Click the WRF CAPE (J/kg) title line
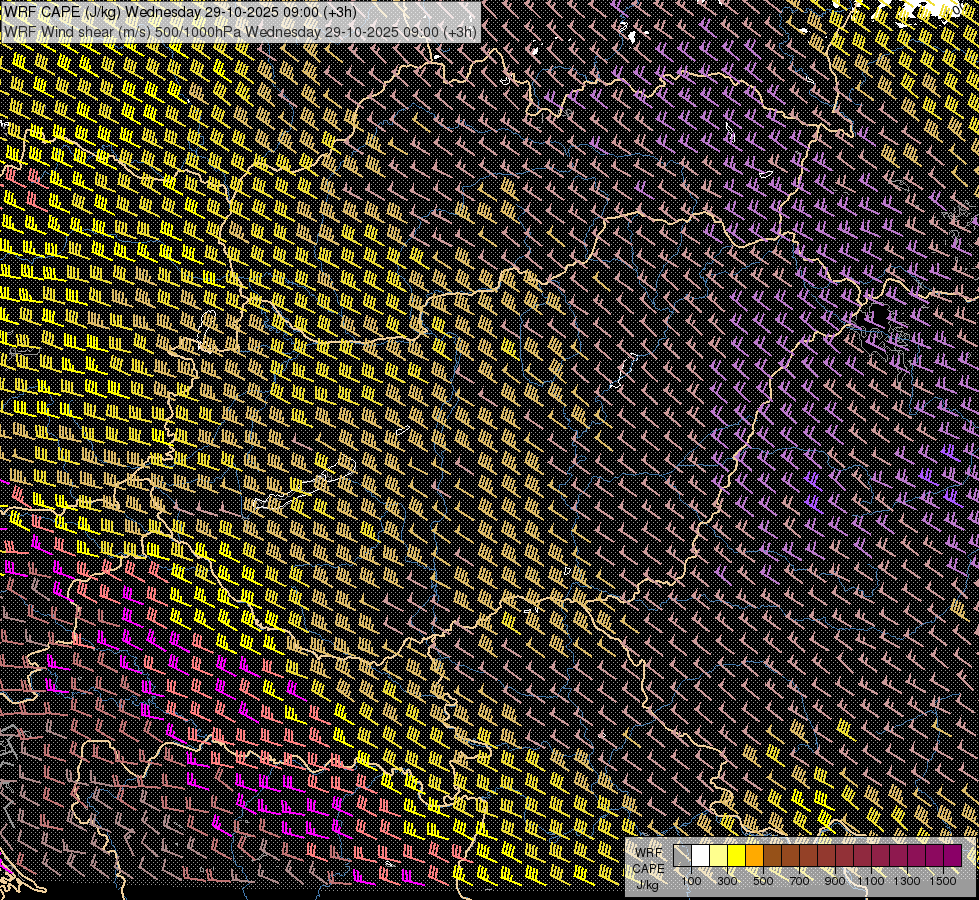Screen dimensions: 979x900 tap(180, 12)
